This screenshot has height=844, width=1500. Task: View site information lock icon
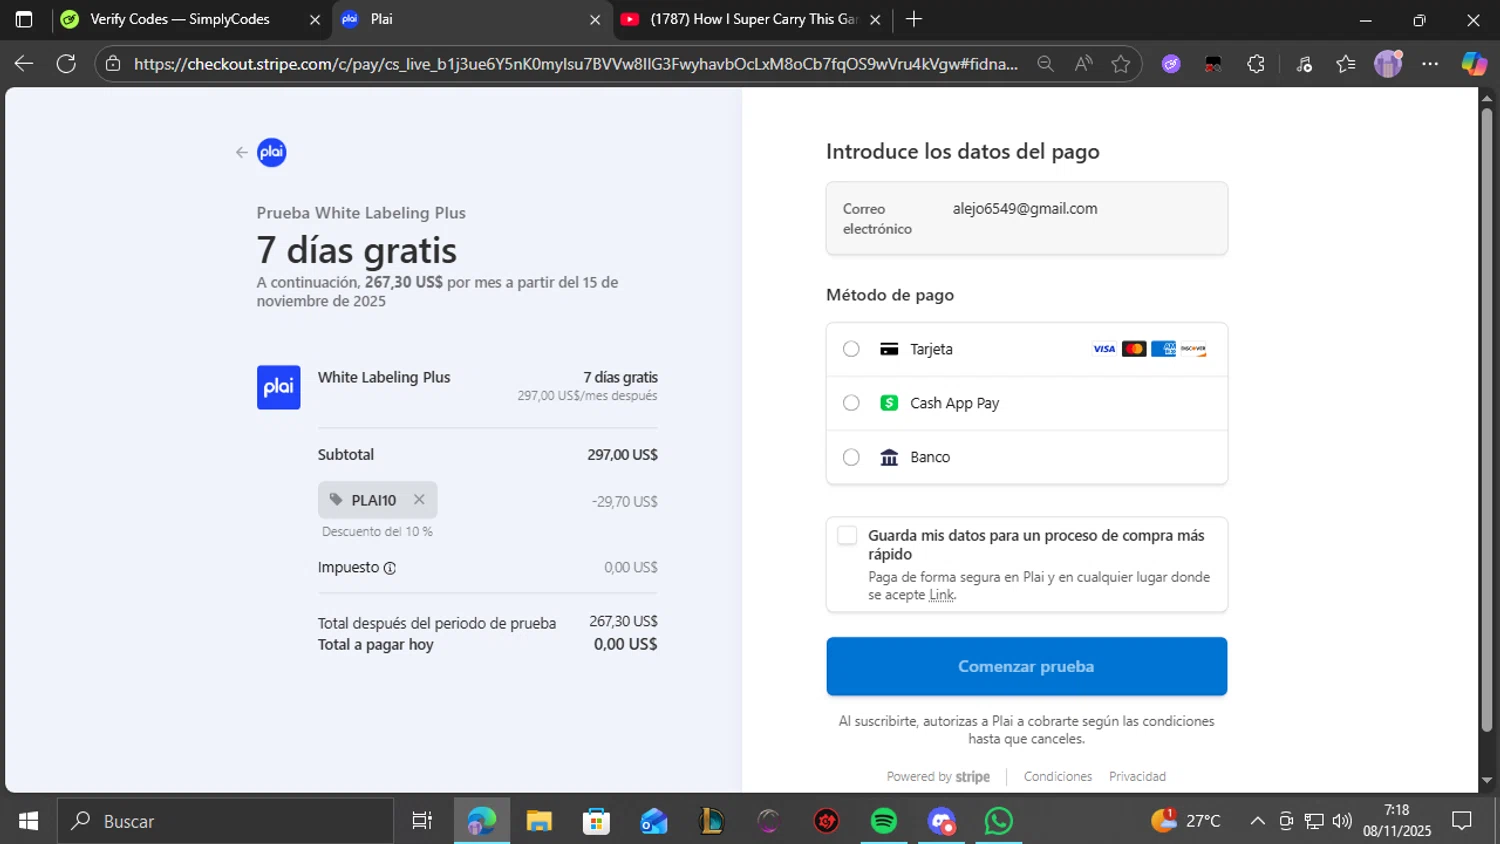113,64
